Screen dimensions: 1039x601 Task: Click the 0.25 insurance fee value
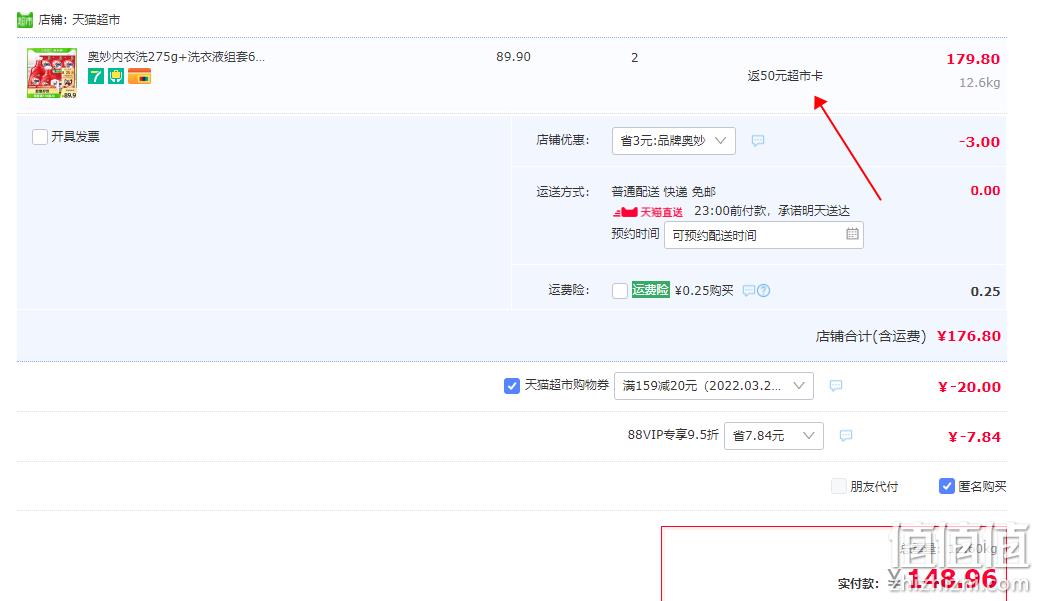(x=985, y=292)
